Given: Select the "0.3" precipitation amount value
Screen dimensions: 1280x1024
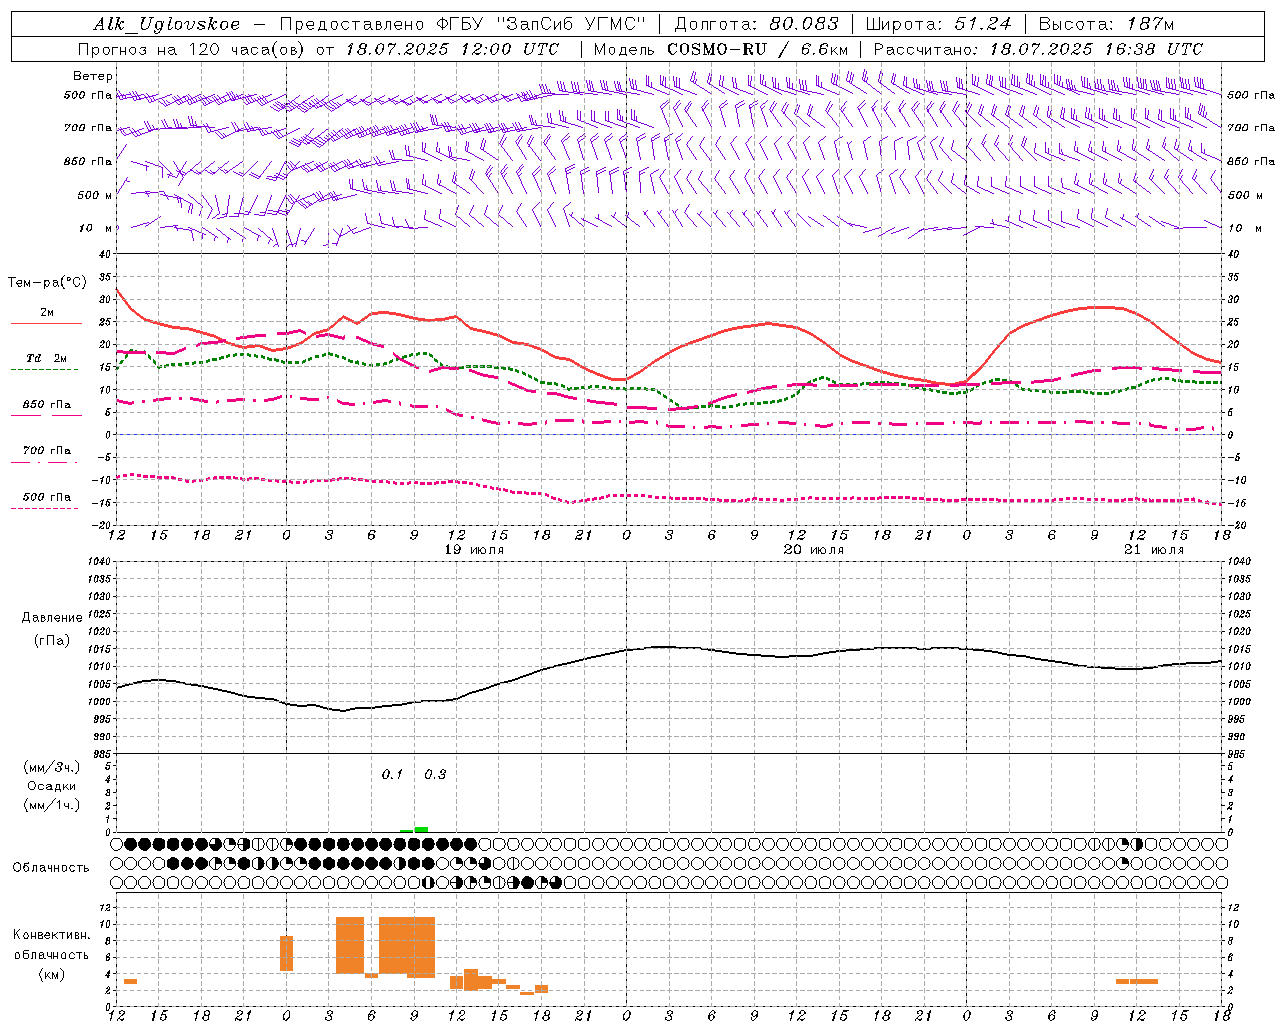Looking at the screenshot, I should pyautogui.click(x=435, y=775).
